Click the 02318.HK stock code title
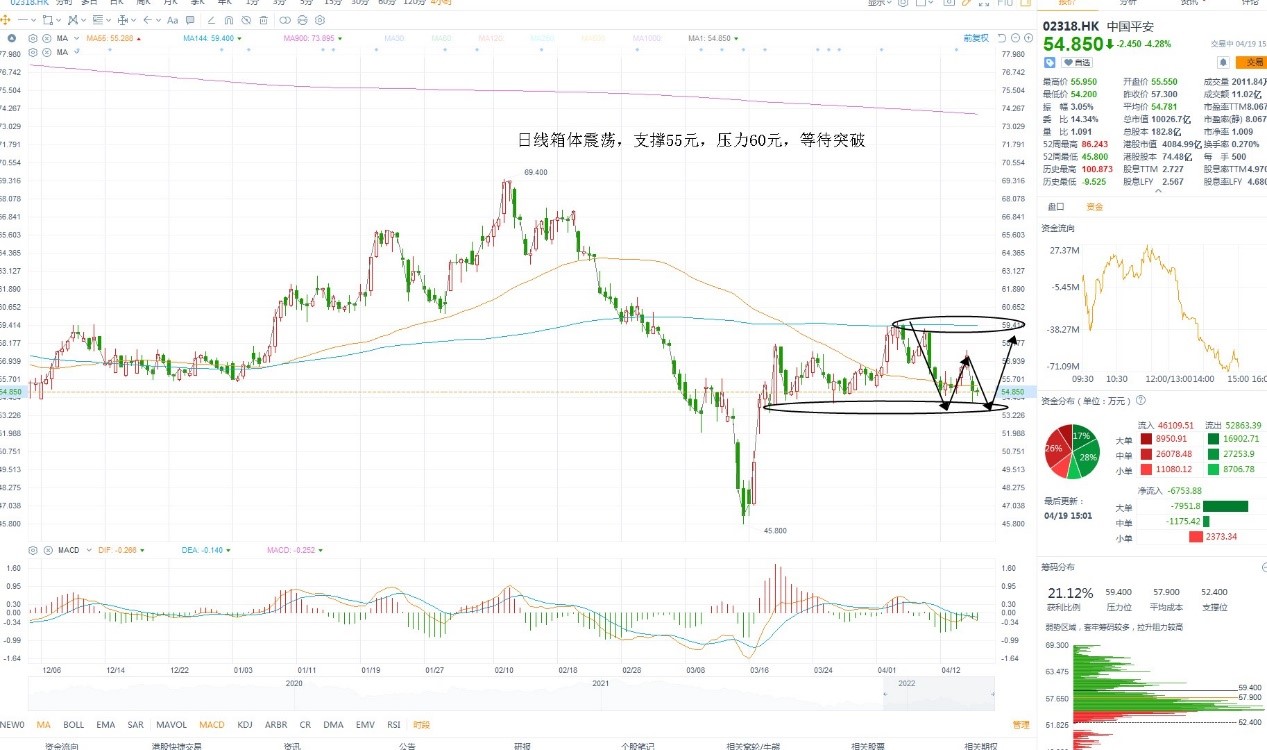This screenshot has height=750, width=1267. [x=1069, y=26]
